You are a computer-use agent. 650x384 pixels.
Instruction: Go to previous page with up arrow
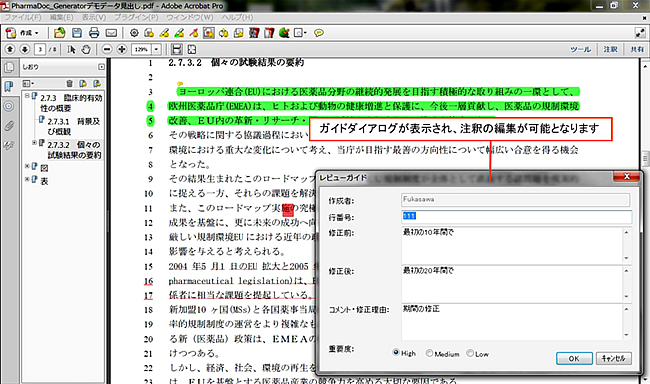coord(10,49)
